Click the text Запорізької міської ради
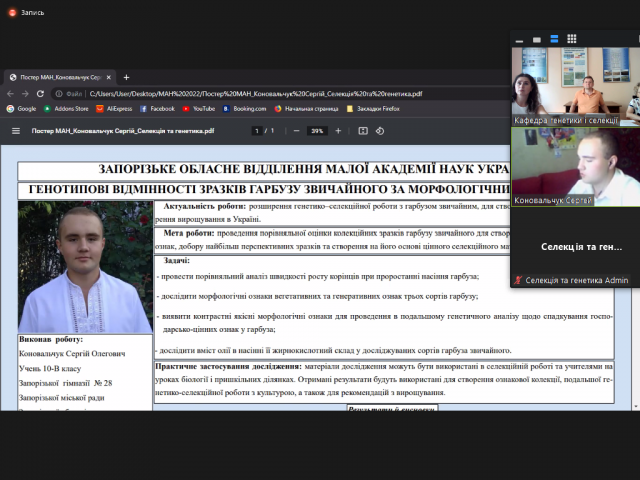This screenshot has width=640, height=480. coord(62,398)
